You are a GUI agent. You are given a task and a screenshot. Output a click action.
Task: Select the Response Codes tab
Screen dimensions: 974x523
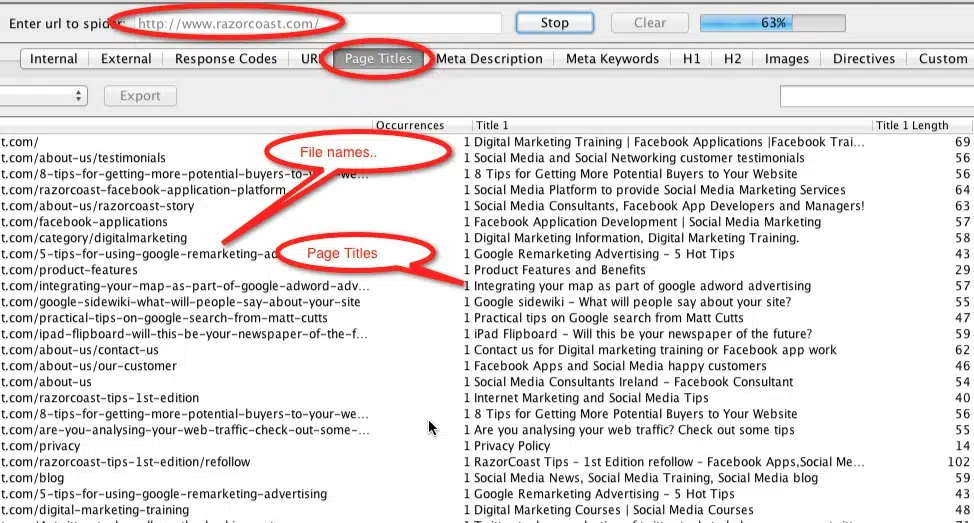pos(225,59)
